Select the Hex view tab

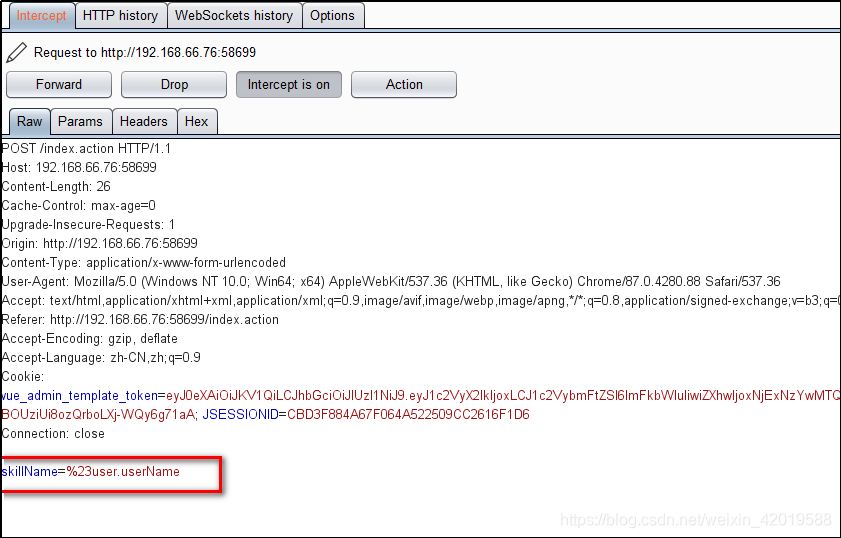click(x=196, y=121)
